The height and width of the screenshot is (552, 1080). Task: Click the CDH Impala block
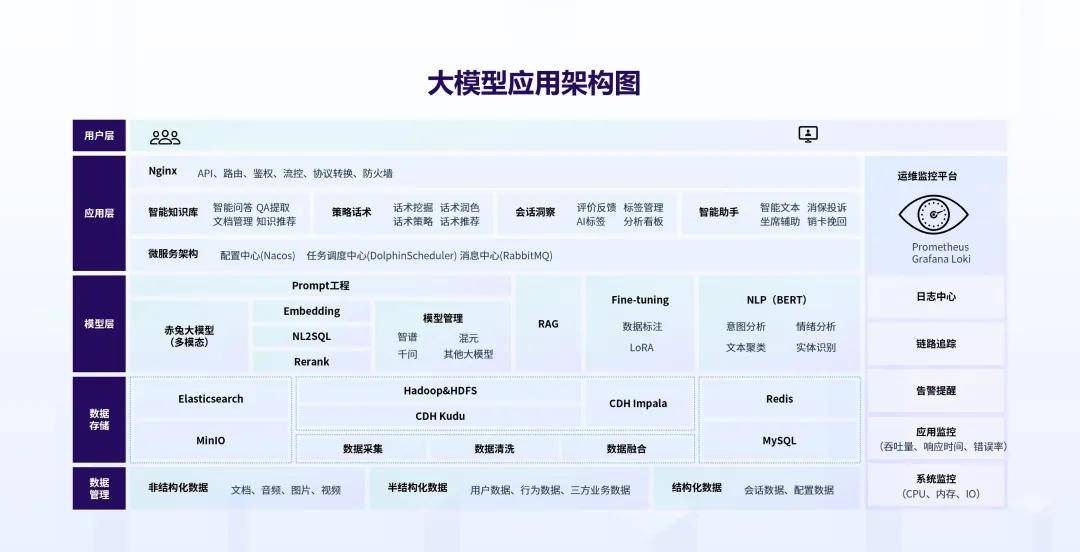638,404
